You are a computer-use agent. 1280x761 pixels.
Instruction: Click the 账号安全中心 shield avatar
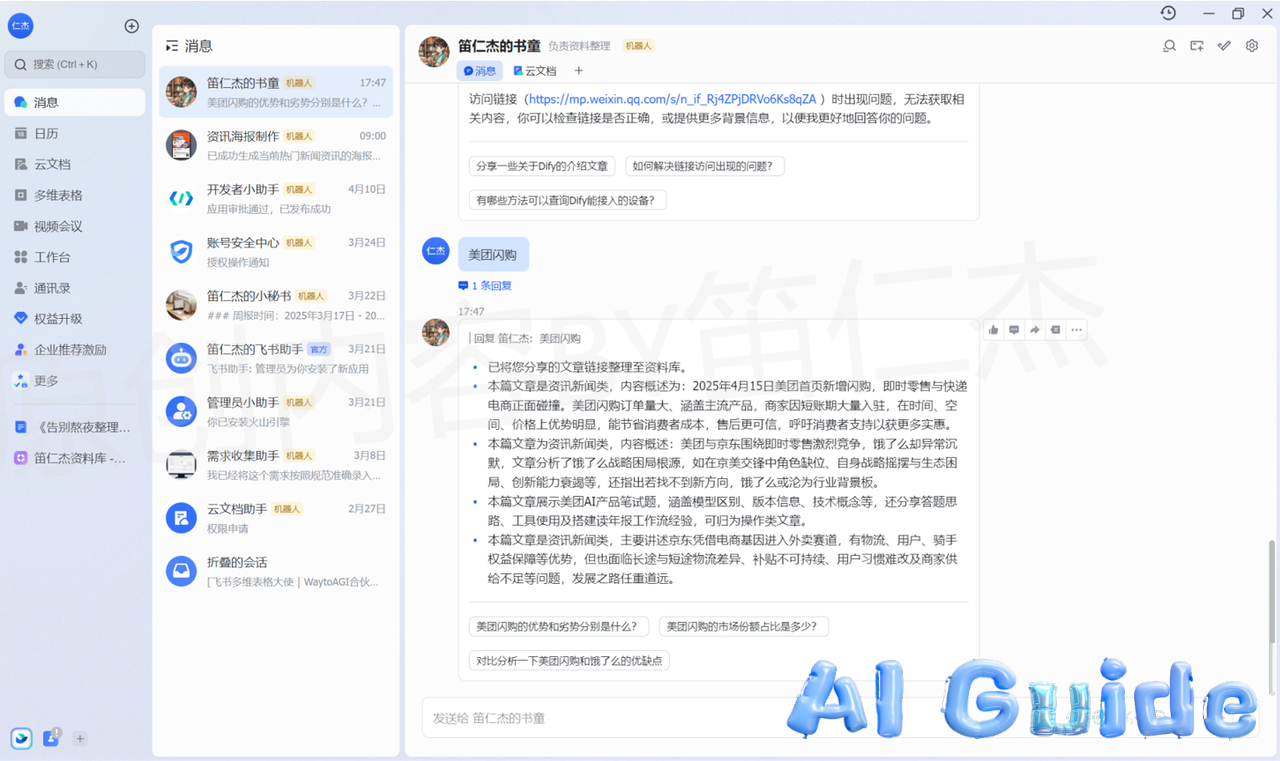(x=181, y=251)
